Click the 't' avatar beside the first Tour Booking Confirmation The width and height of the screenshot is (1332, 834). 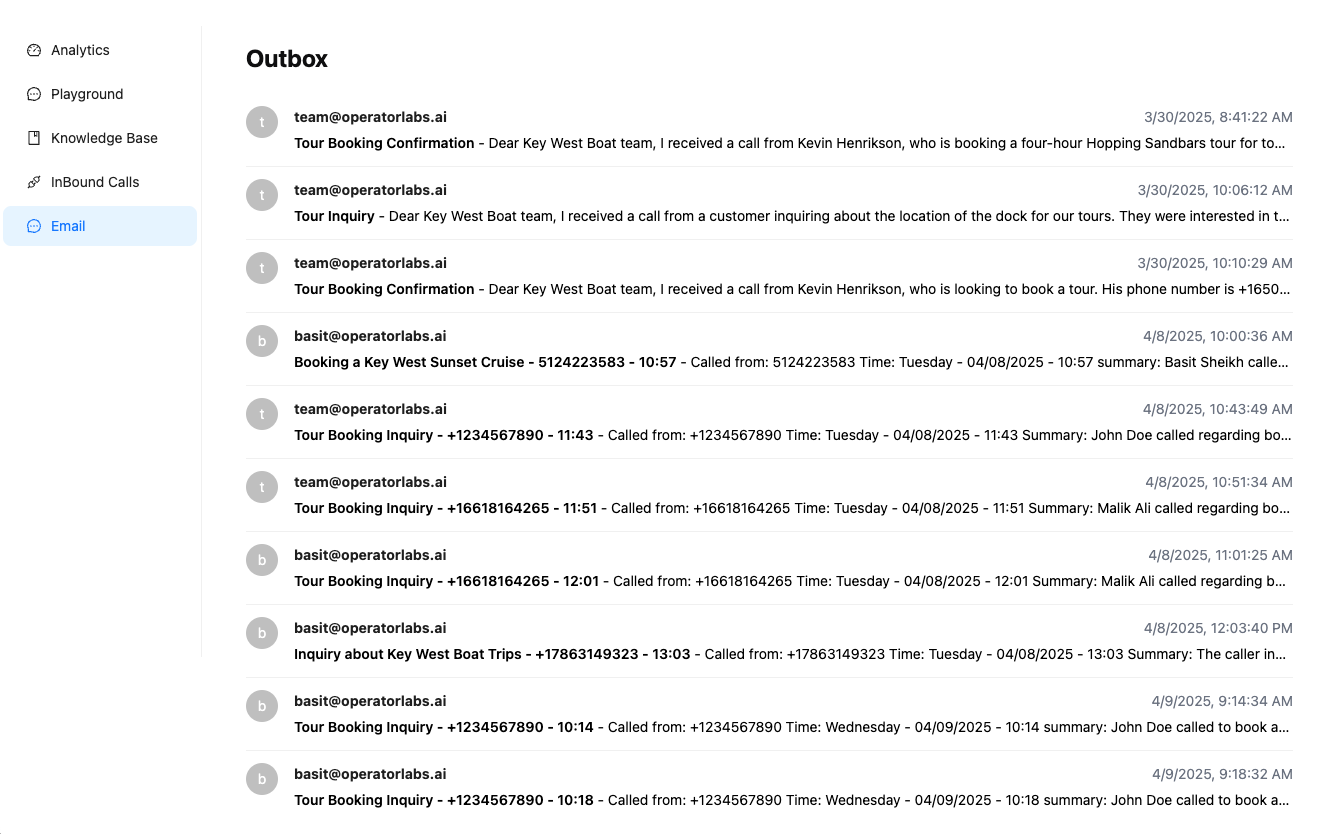(262, 122)
